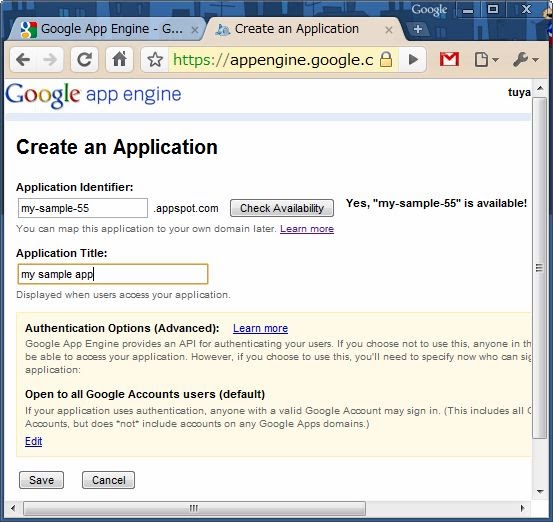Close the Google App Engine tab
This screenshot has width=553, height=522.
194,30
